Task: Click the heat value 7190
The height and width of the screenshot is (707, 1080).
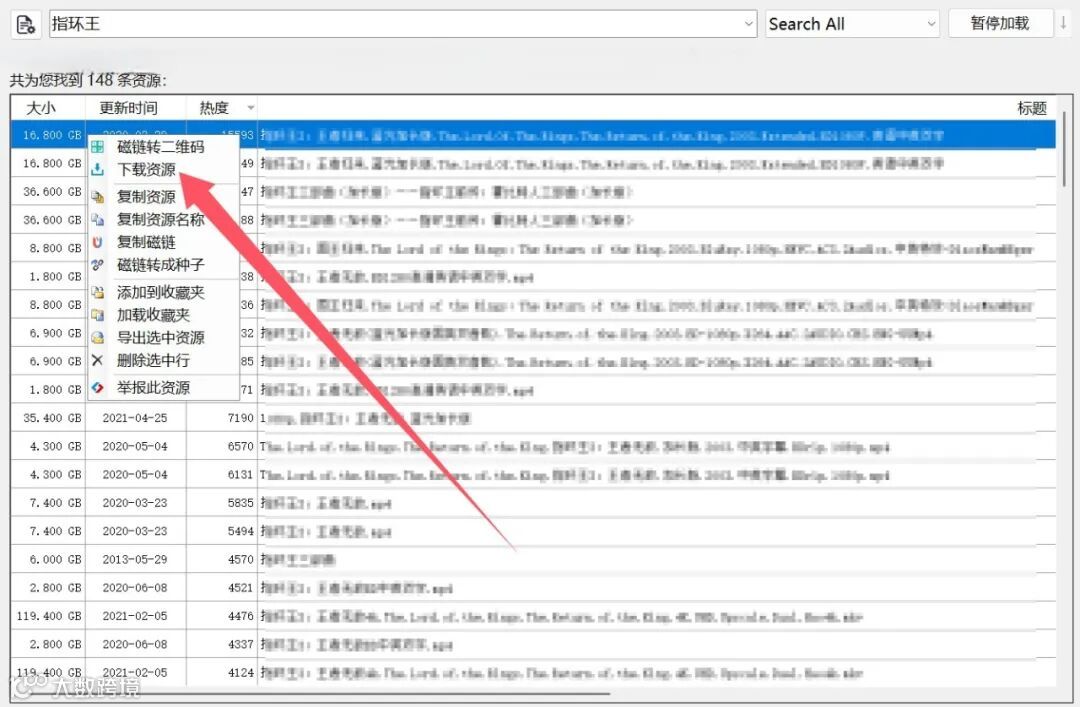Action: click(240, 418)
